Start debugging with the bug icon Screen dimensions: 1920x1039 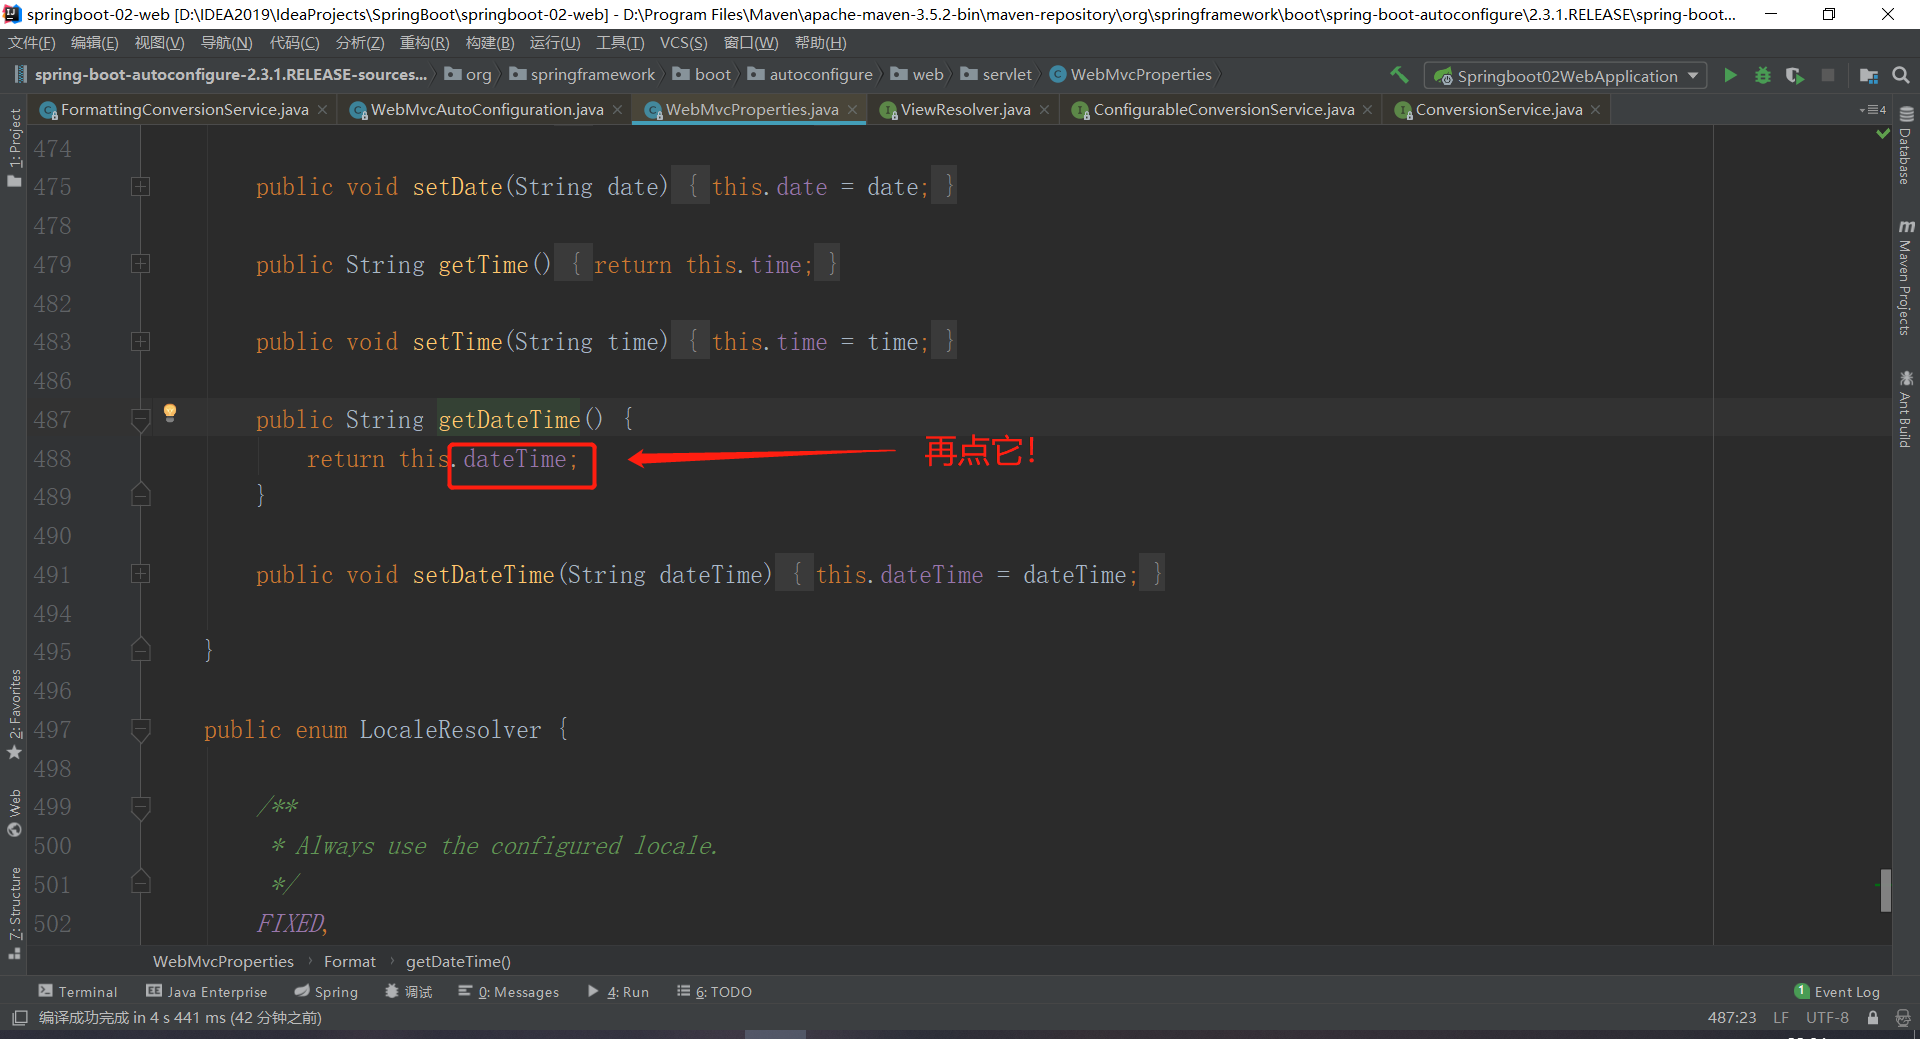(1763, 76)
